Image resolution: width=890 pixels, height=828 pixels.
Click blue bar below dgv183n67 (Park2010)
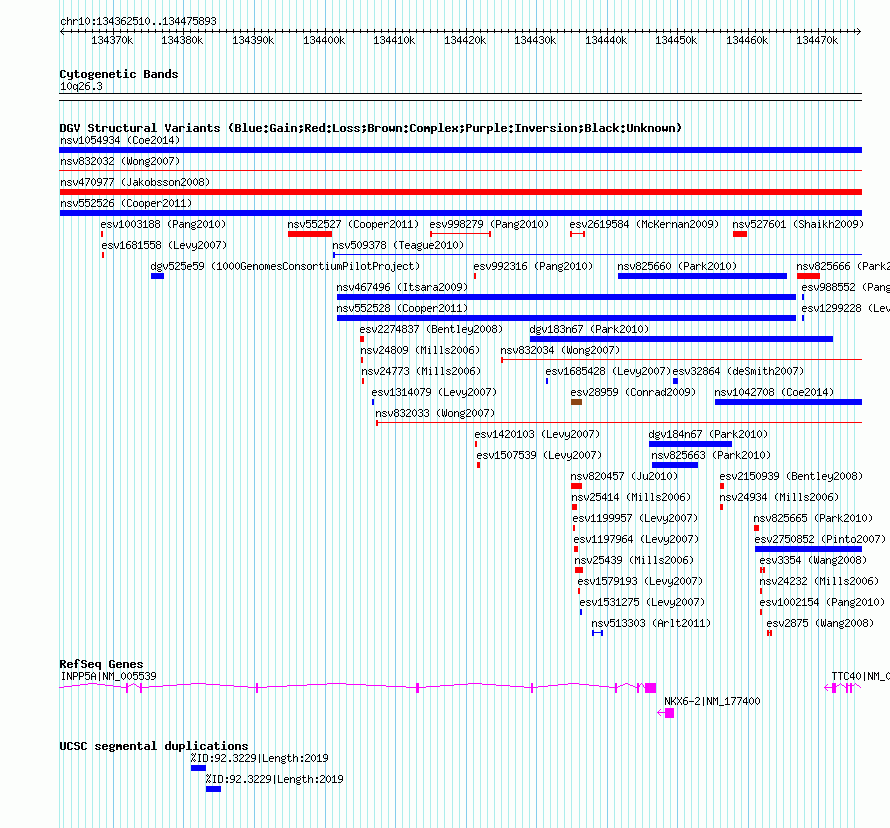point(681,339)
